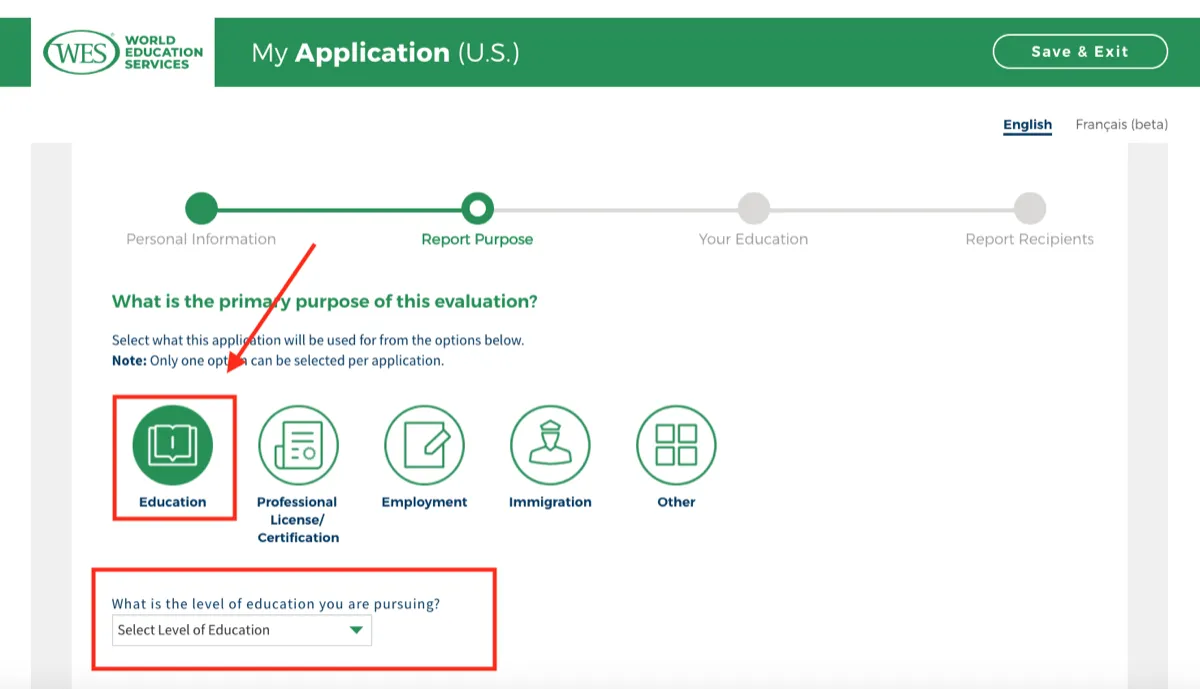1200x689 pixels.
Task: Click the Professional License/Certification label
Action: (x=298, y=519)
